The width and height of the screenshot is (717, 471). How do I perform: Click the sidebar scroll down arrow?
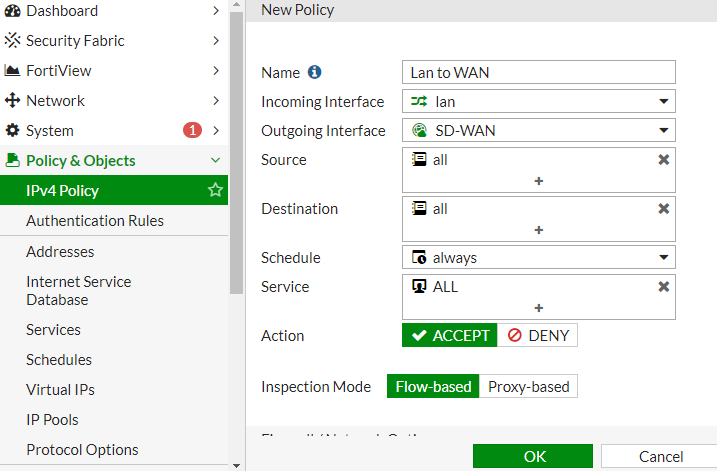tap(236, 466)
